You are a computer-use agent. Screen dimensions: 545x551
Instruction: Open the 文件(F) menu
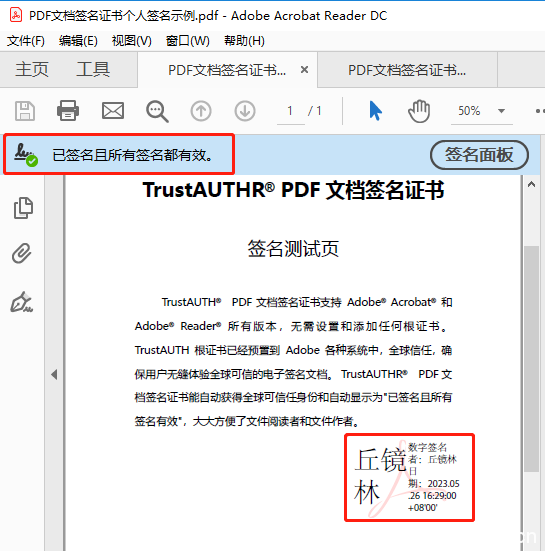[x=26, y=41]
